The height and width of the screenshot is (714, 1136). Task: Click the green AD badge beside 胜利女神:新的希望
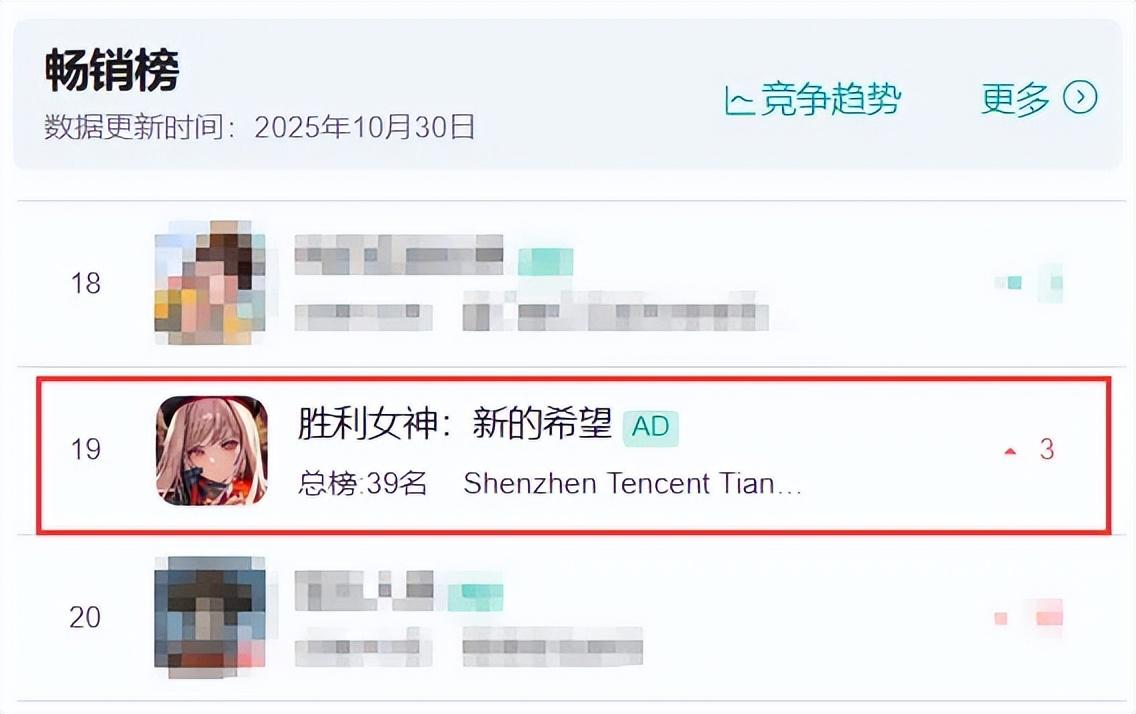click(x=651, y=427)
